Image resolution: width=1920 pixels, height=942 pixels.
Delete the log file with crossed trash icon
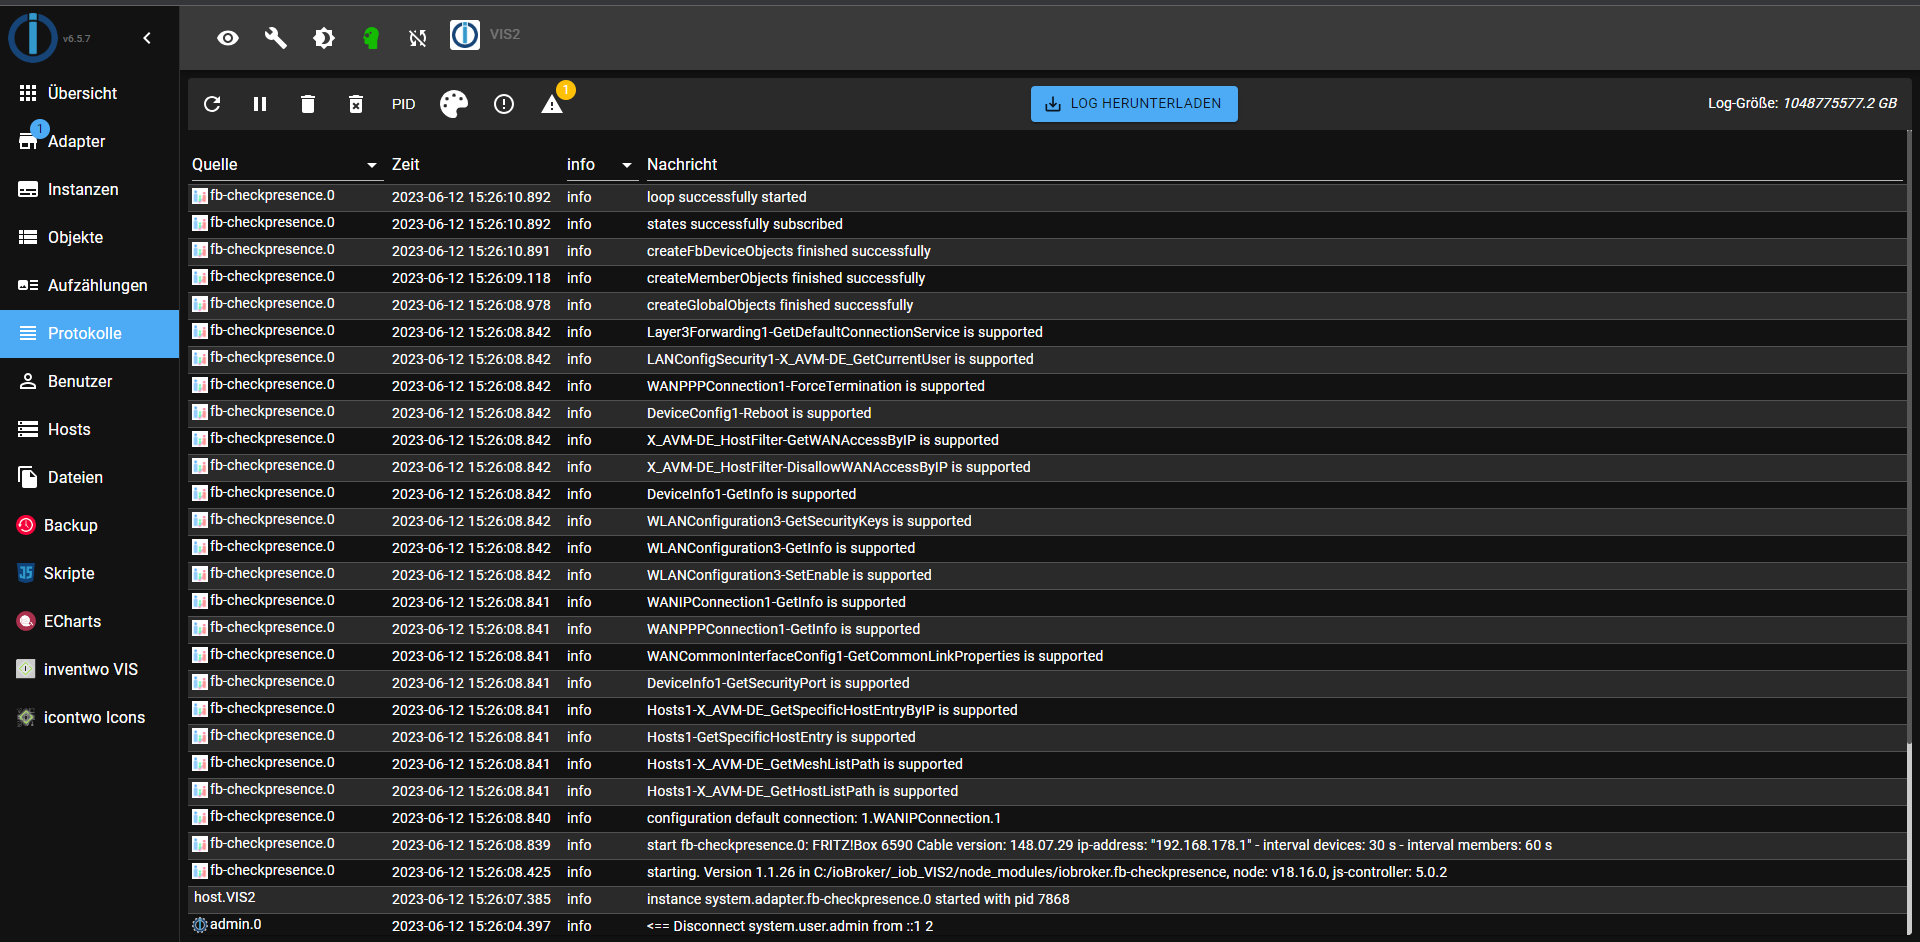tap(356, 104)
